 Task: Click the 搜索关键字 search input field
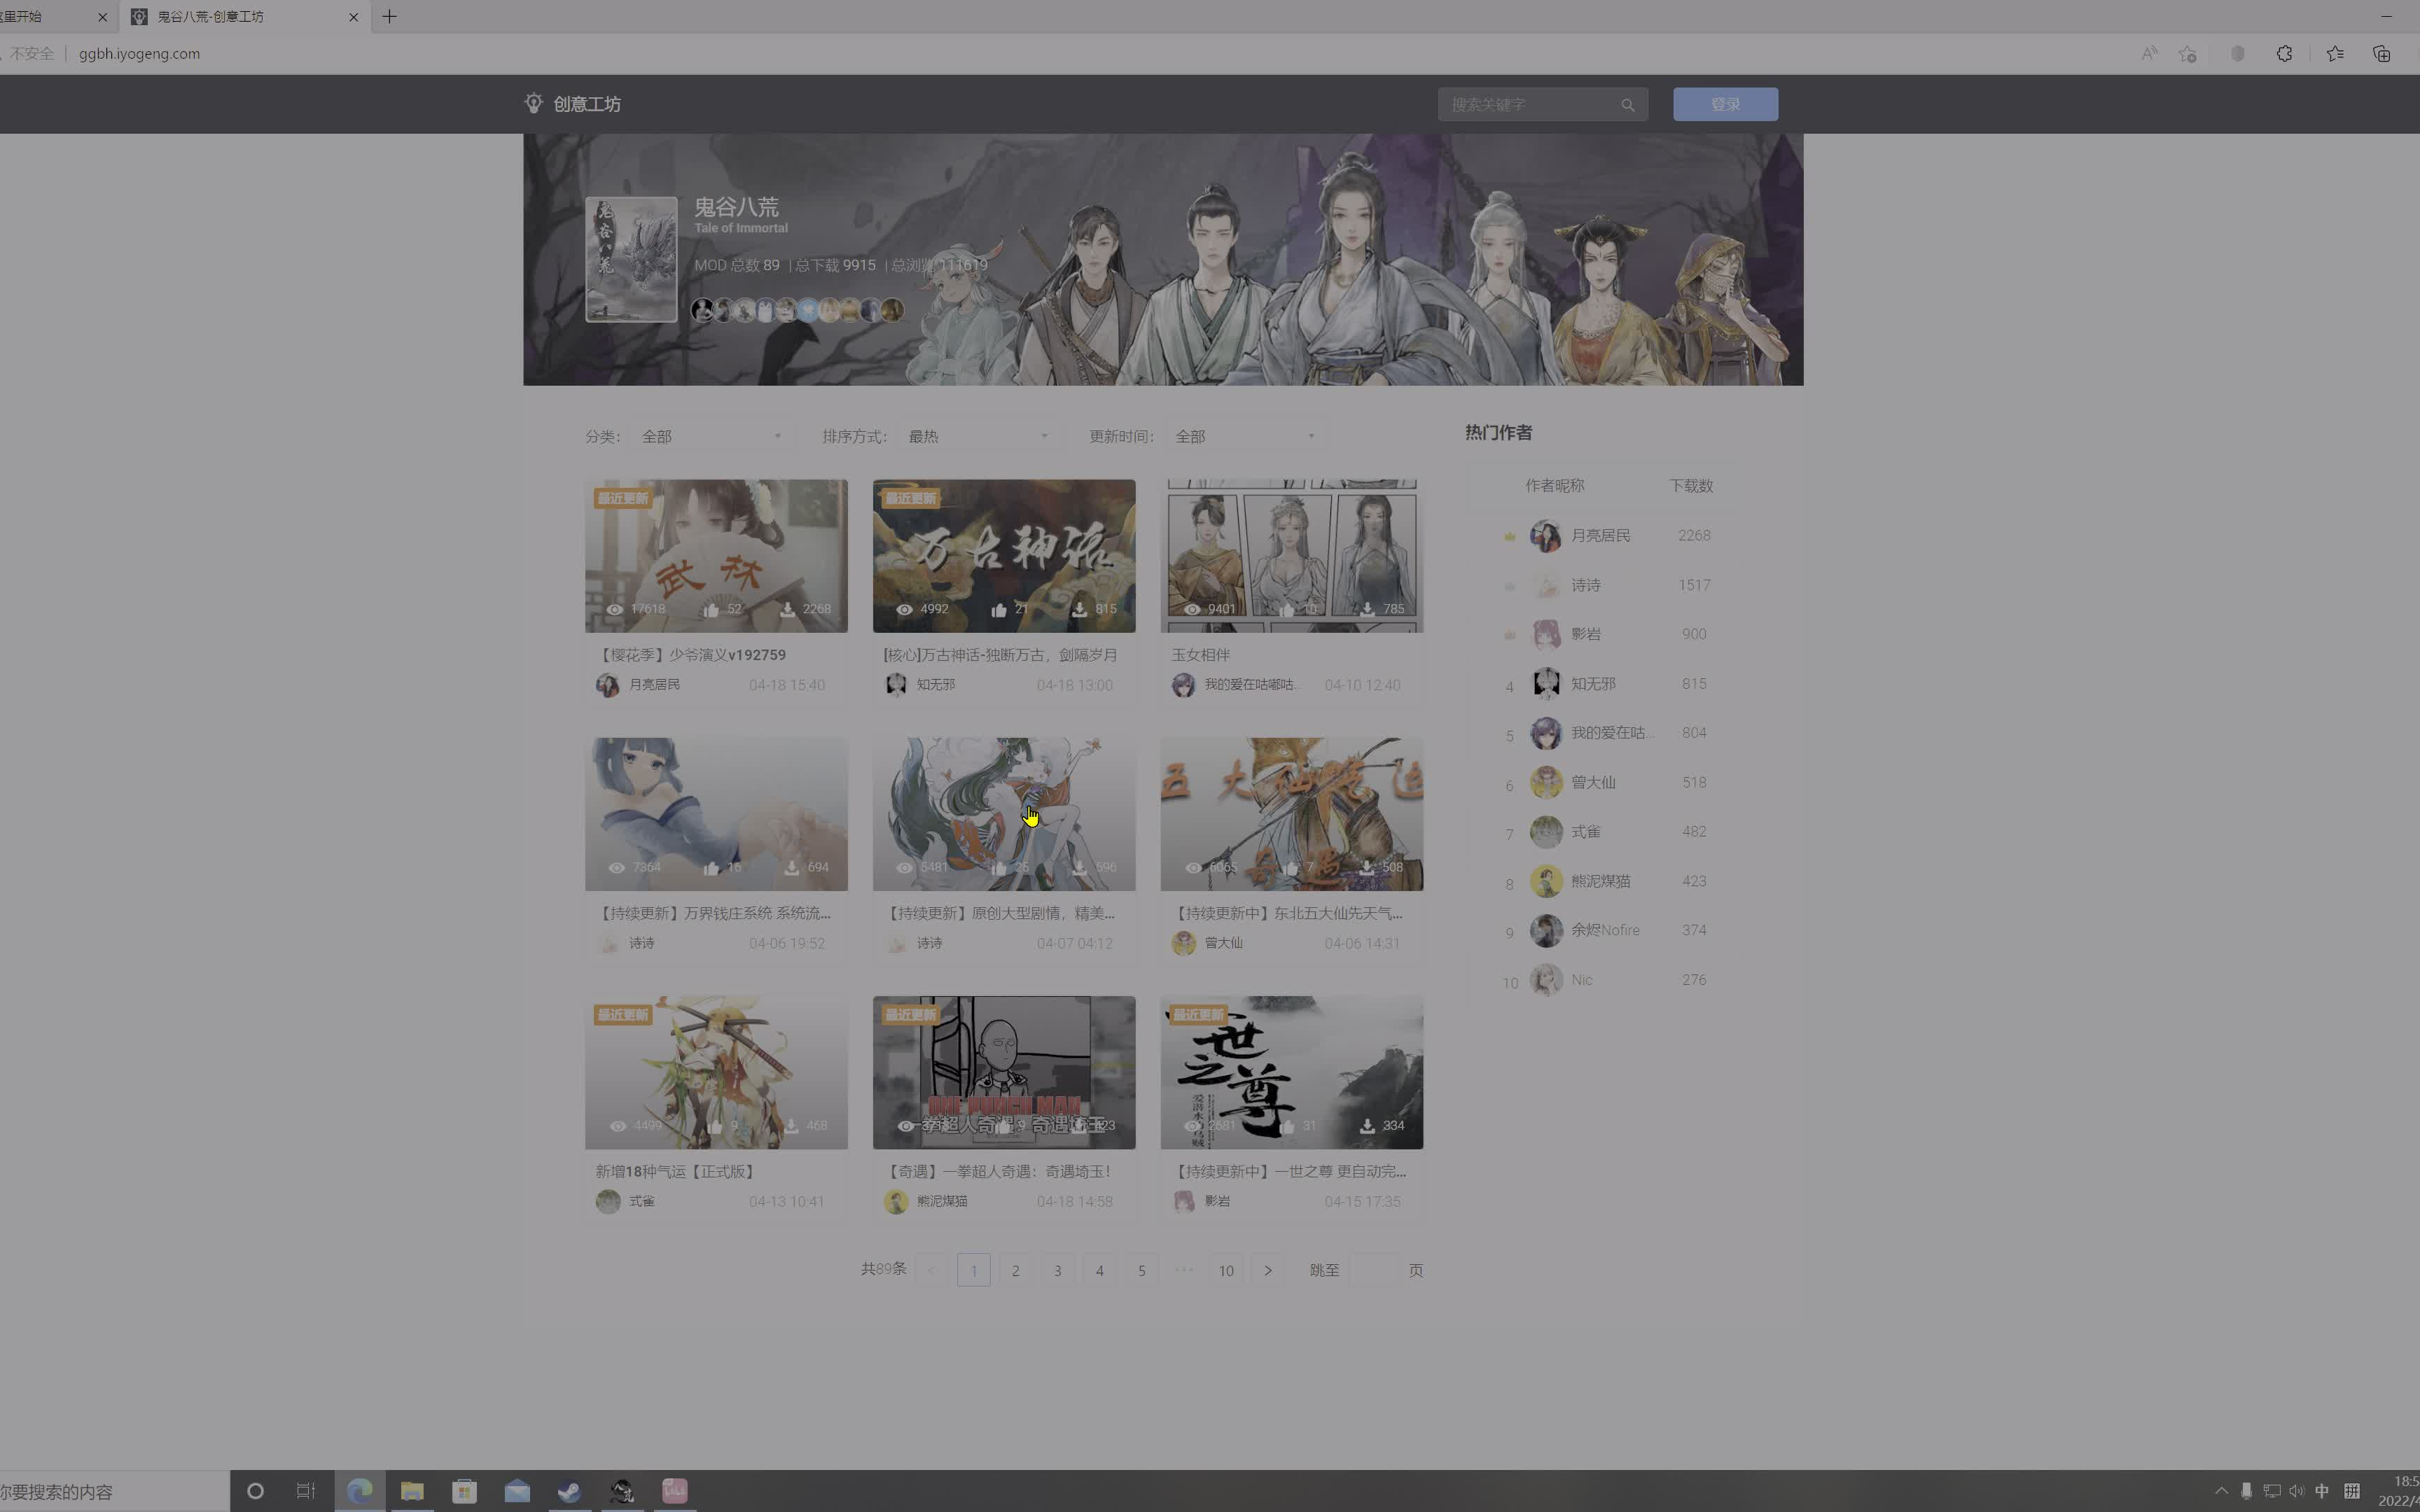point(1530,105)
